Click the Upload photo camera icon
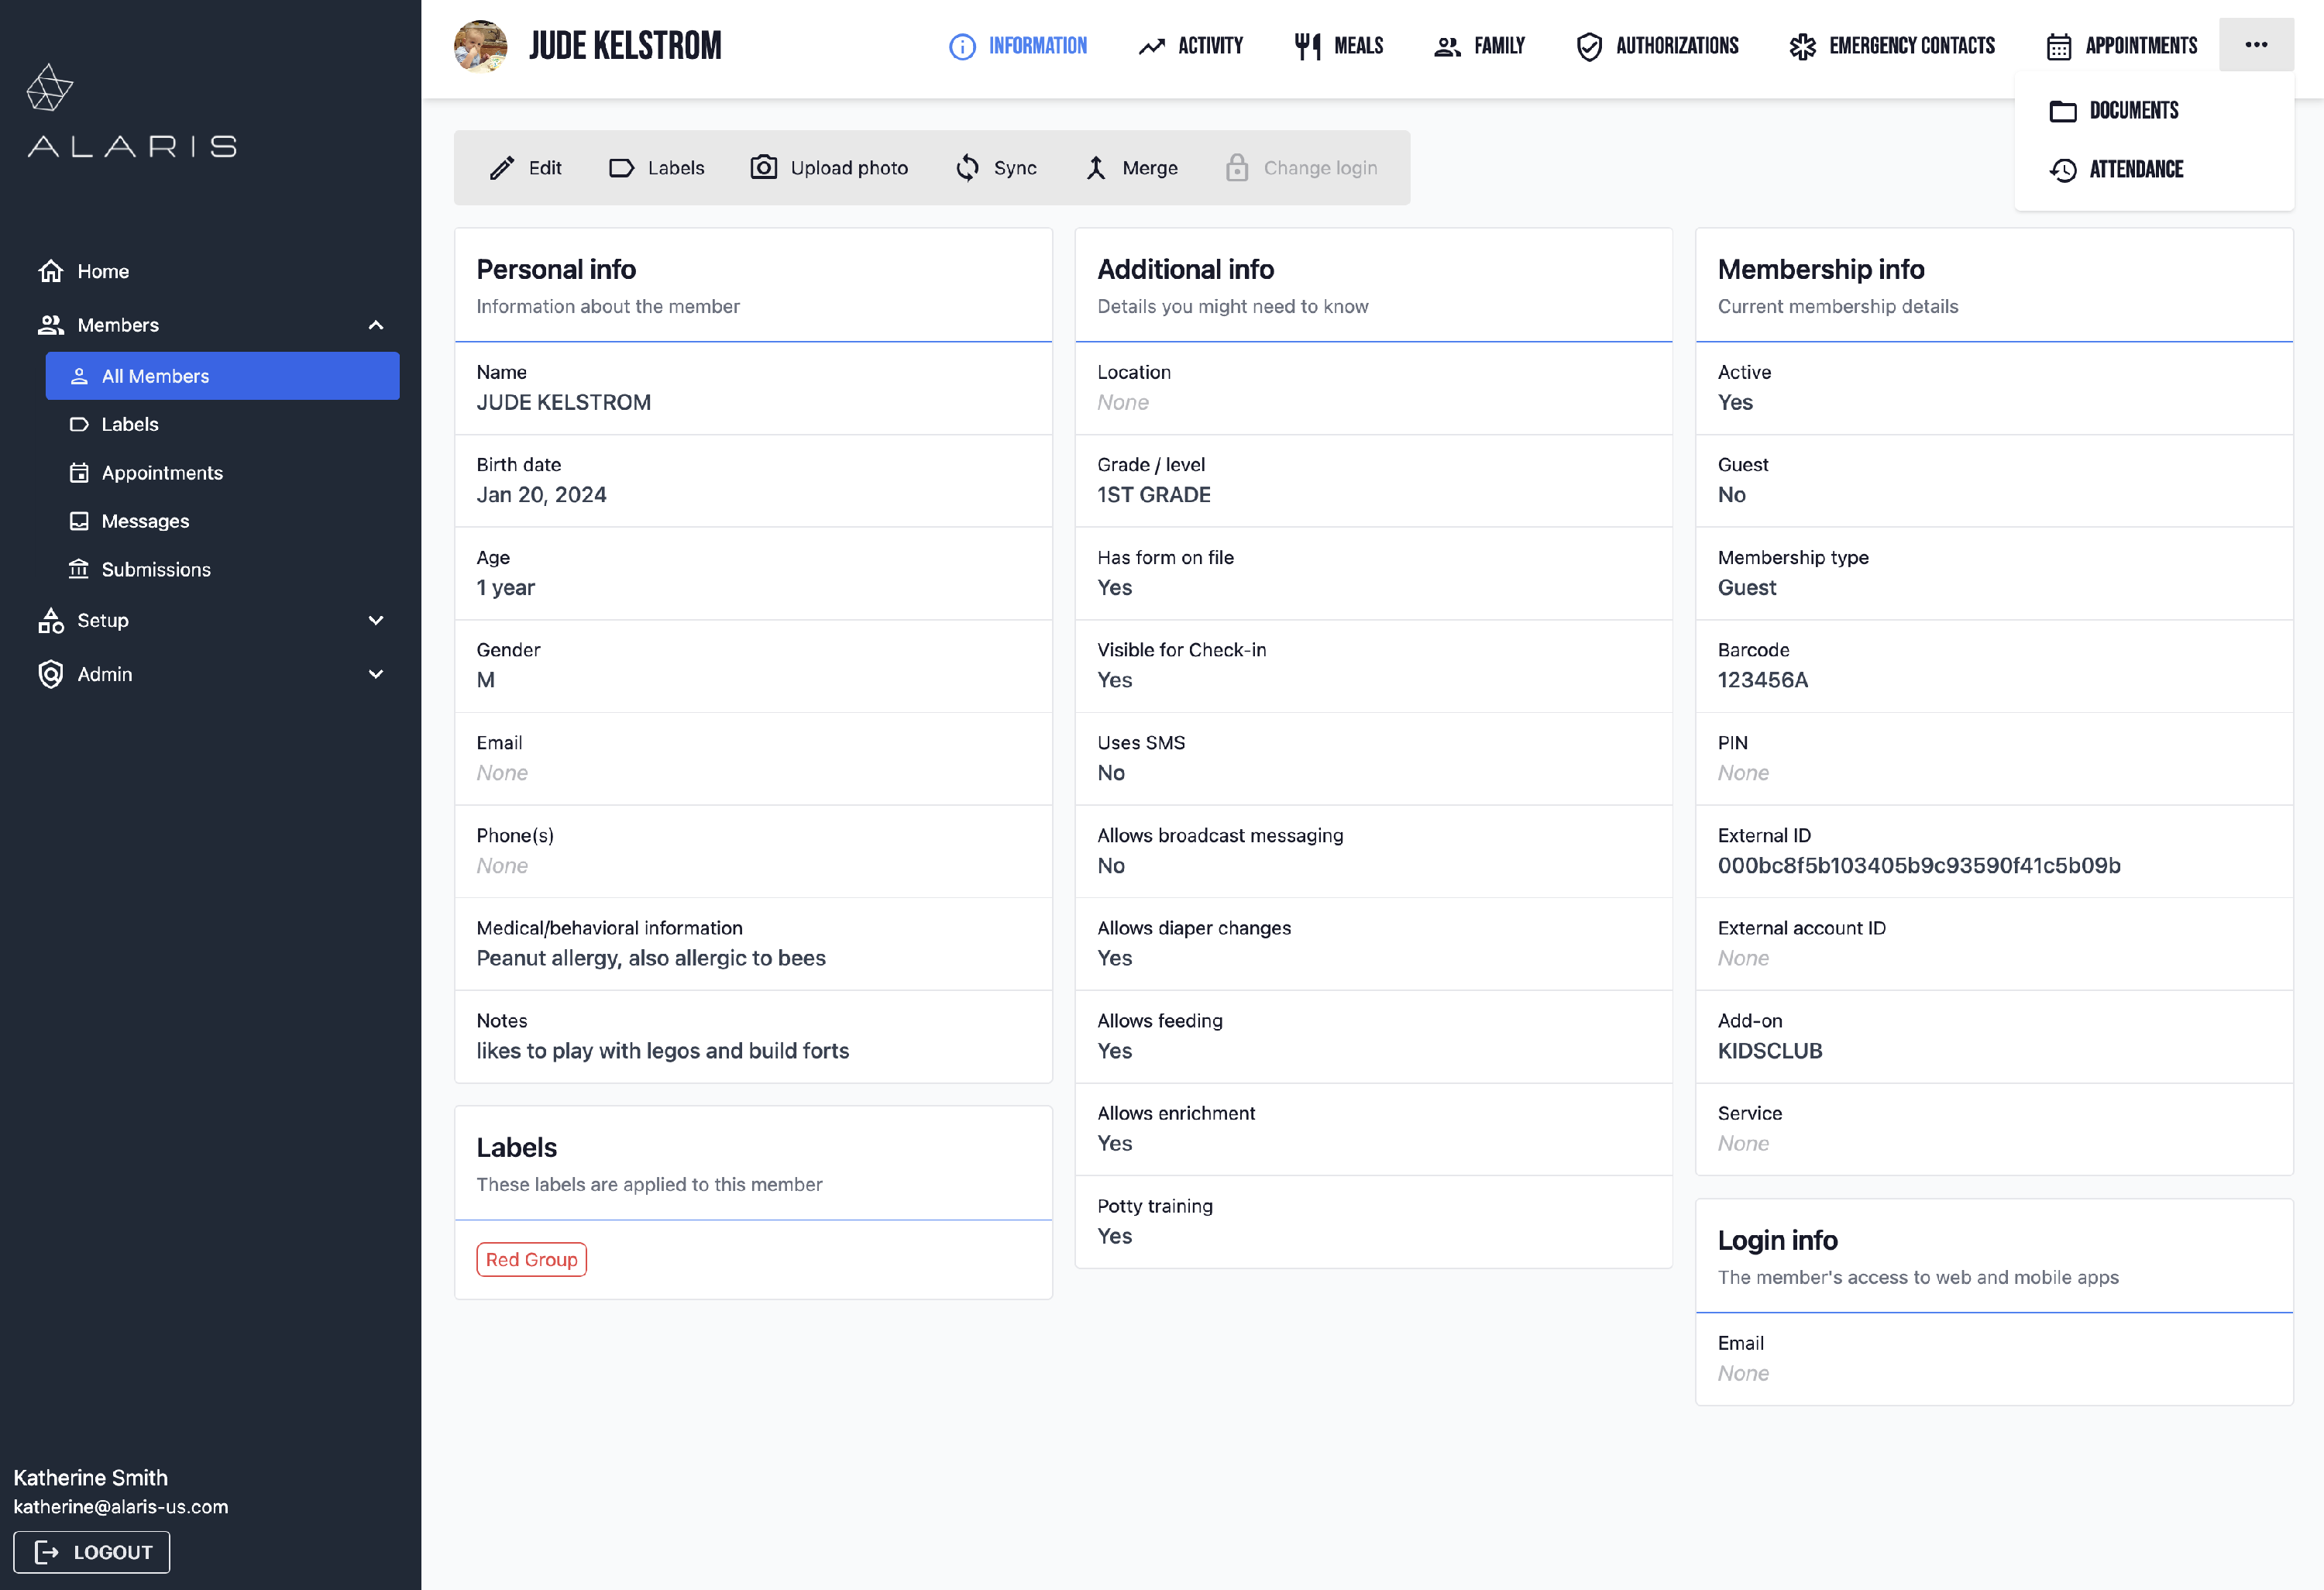The height and width of the screenshot is (1590, 2324). point(764,168)
